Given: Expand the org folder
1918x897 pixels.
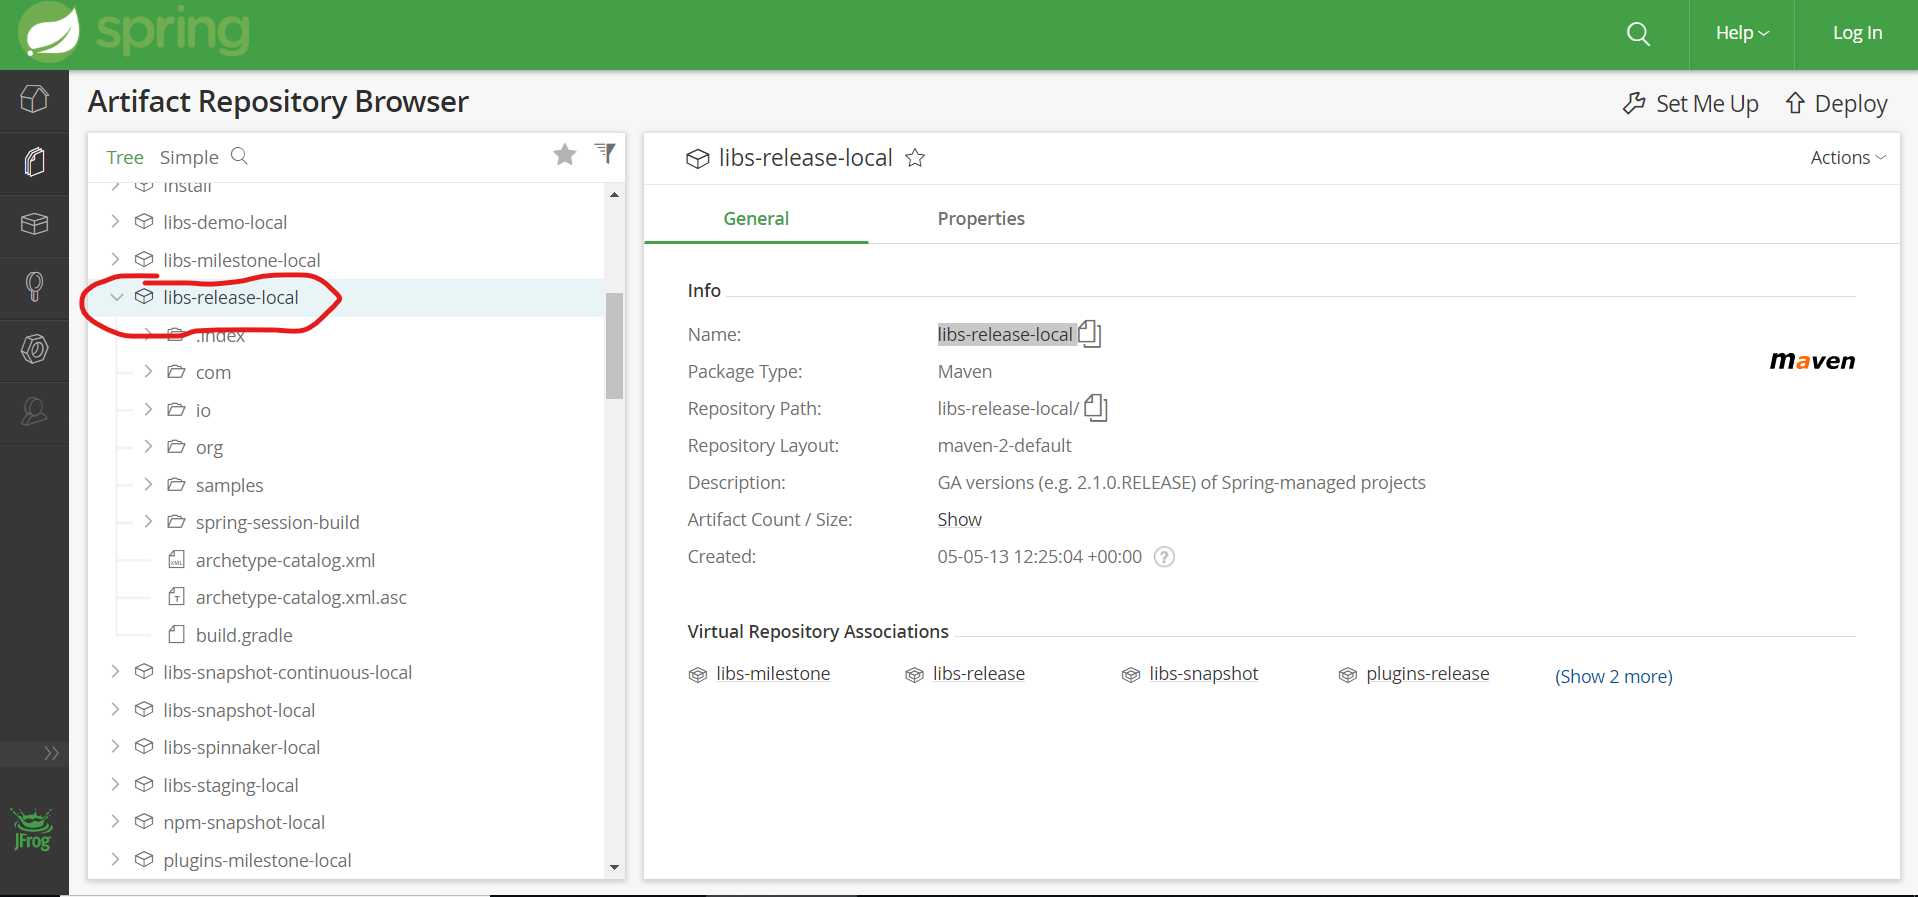Looking at the screenshot, I should tap(148, 446).
